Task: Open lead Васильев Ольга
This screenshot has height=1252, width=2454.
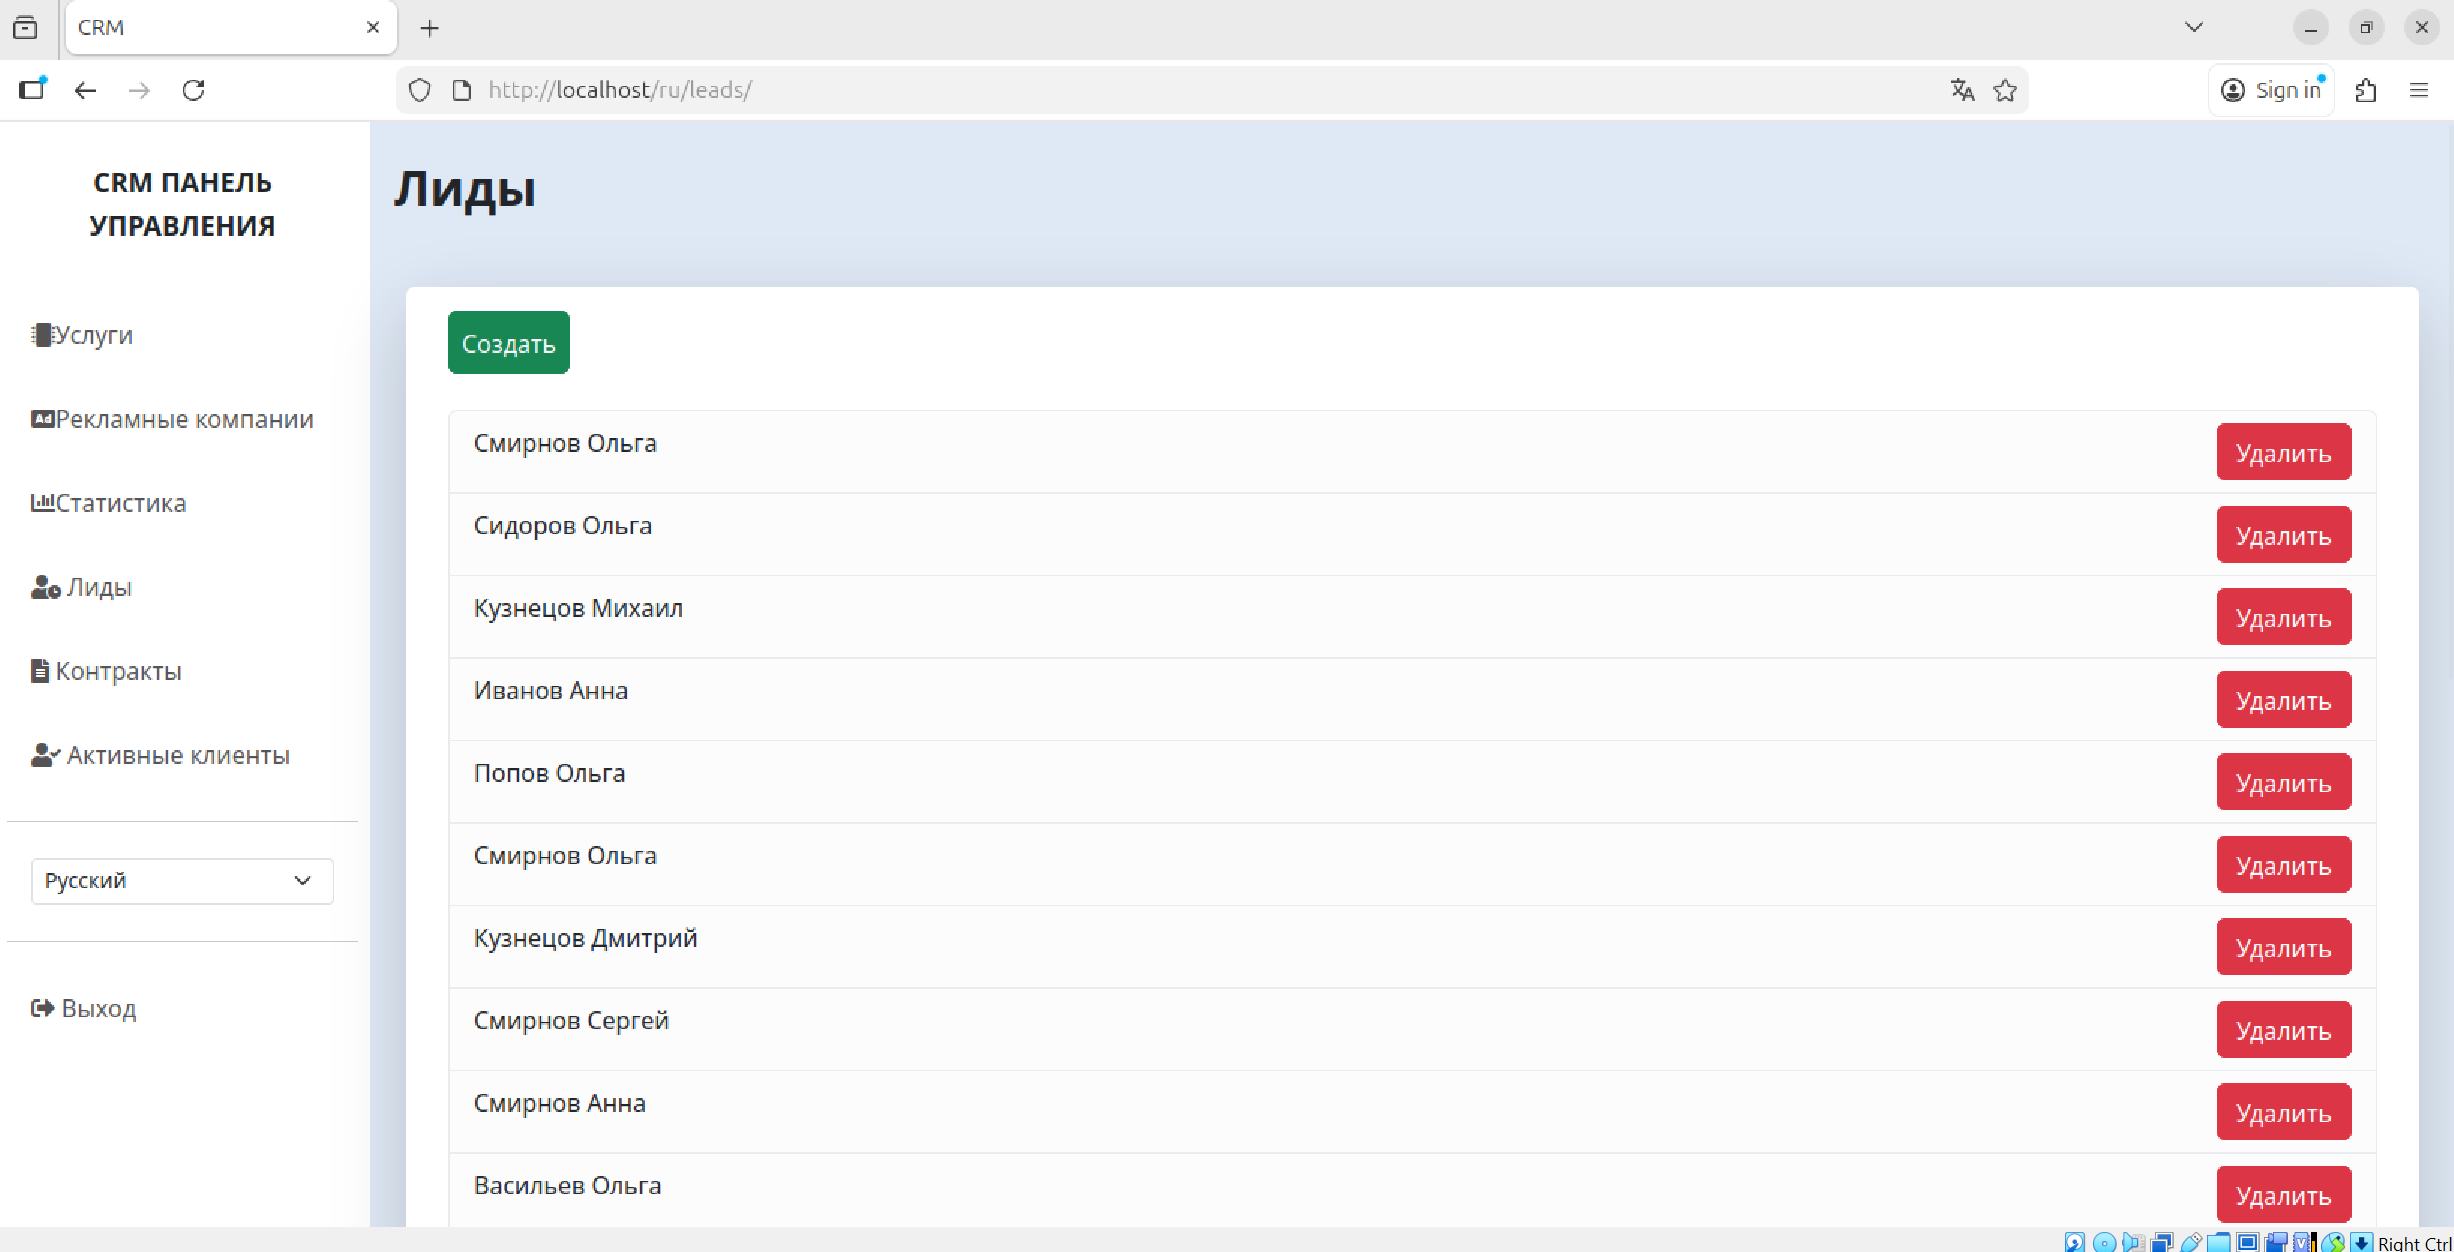Action: tap(568, 1186)
